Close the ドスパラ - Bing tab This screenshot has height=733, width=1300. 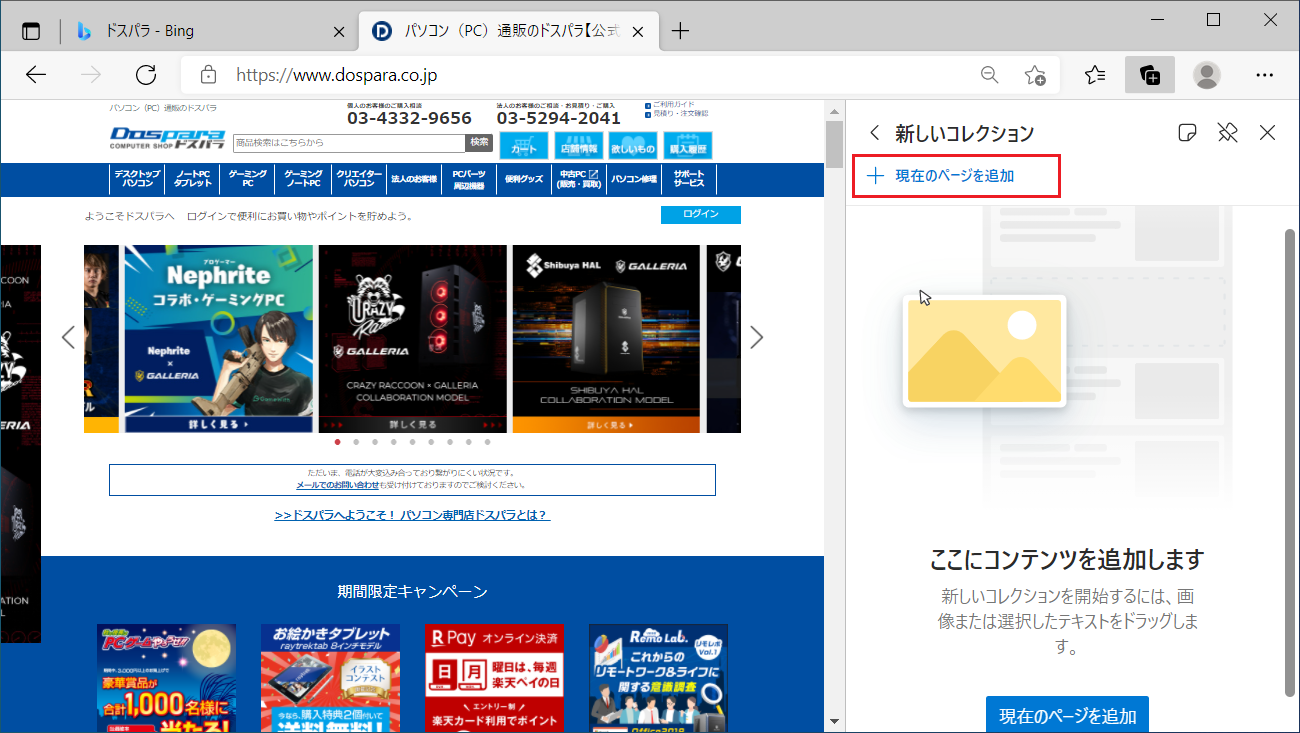(x=339, y=31)
